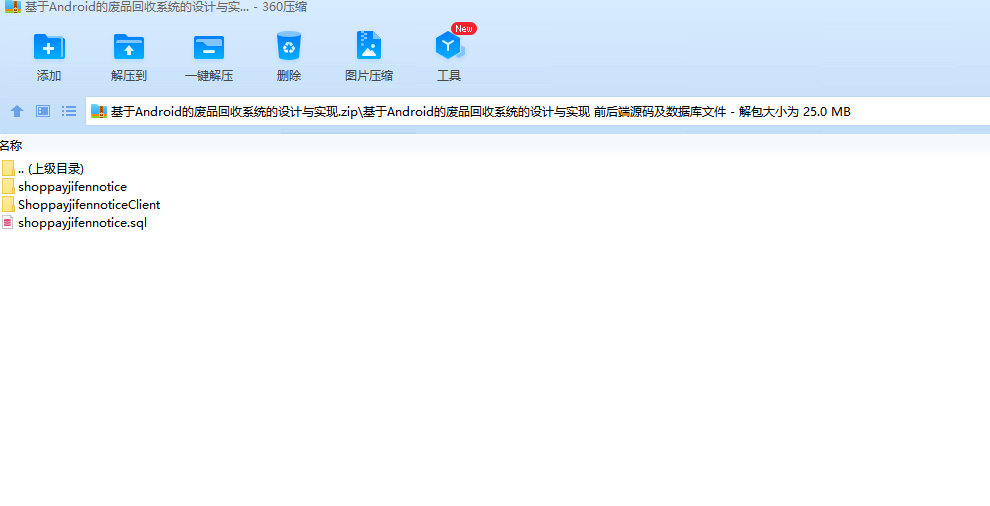990x506 pixels.
Task: Click the Delete (删除) recycle bin icon
Action: pos(289,47)
